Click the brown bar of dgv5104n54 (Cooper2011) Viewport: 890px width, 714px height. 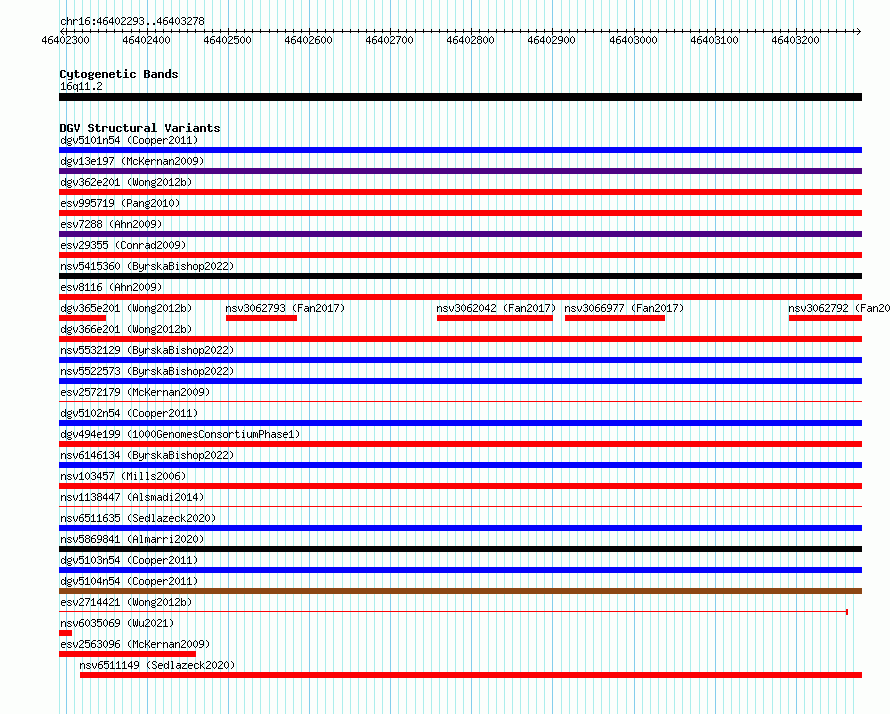click(x=460, y=591)
